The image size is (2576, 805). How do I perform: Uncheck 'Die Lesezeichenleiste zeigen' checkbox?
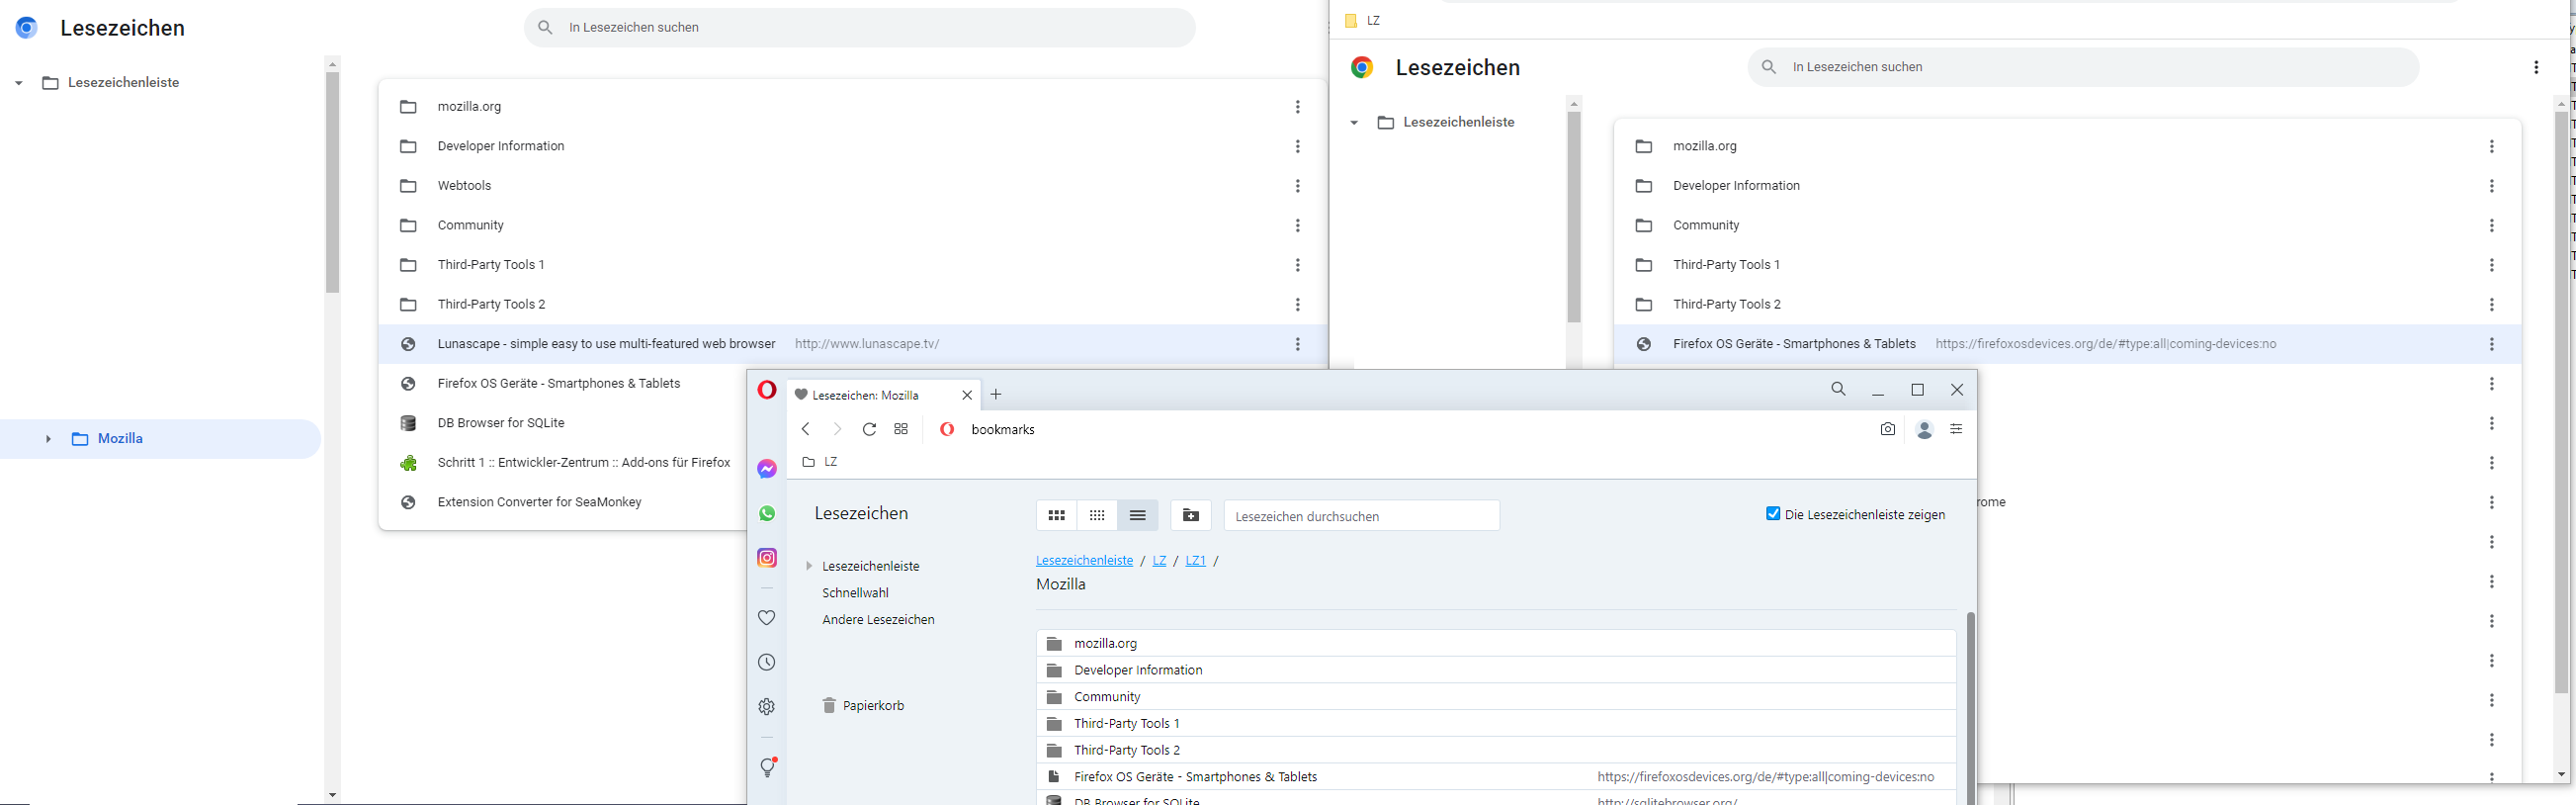coord(1773,514)
